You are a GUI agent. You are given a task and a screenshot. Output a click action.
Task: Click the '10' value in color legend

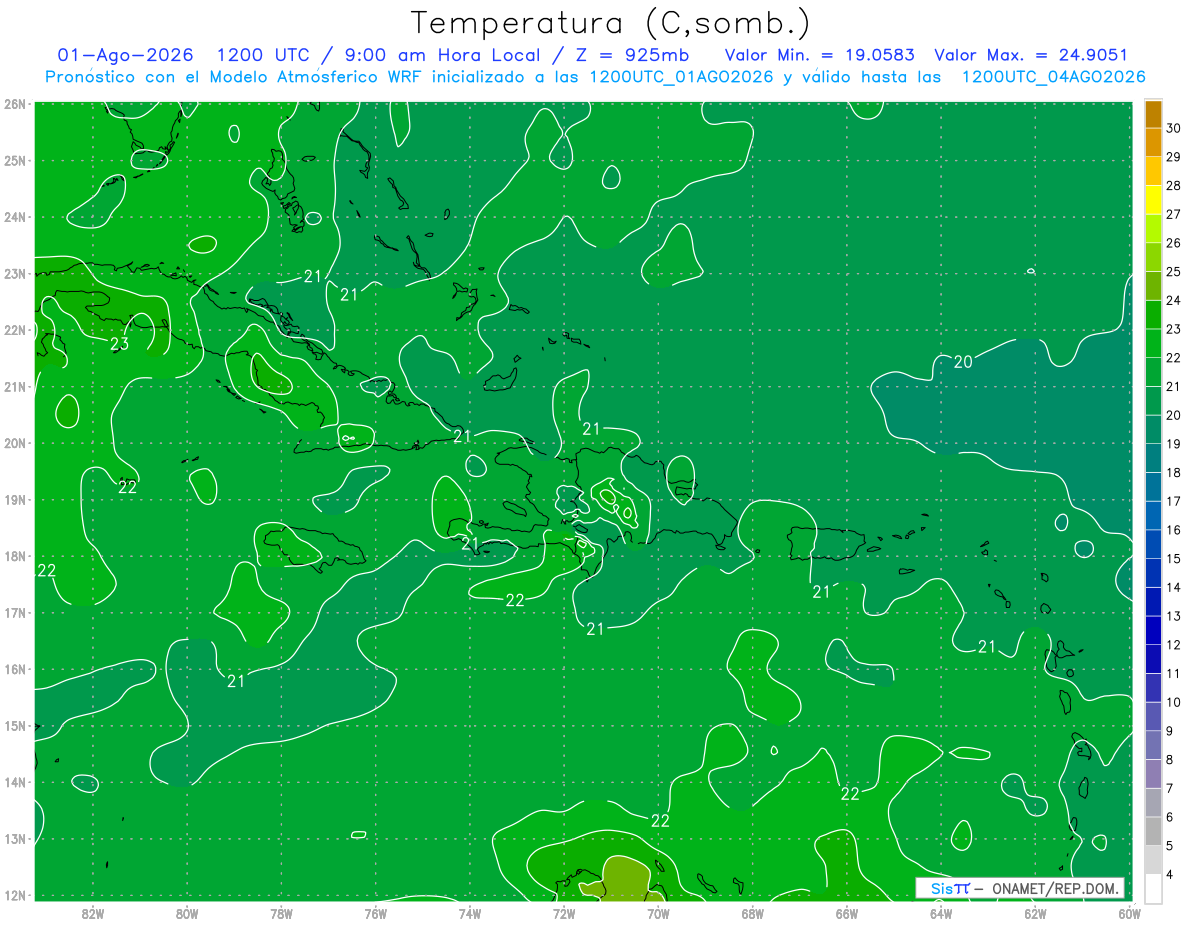coord(1173,702)
